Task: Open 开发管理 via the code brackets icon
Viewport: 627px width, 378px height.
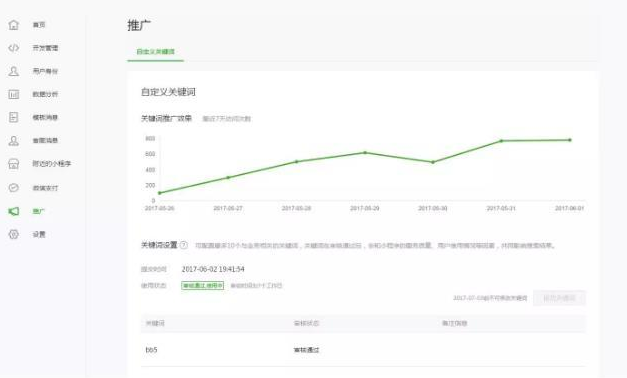Action: coord(14,48)
